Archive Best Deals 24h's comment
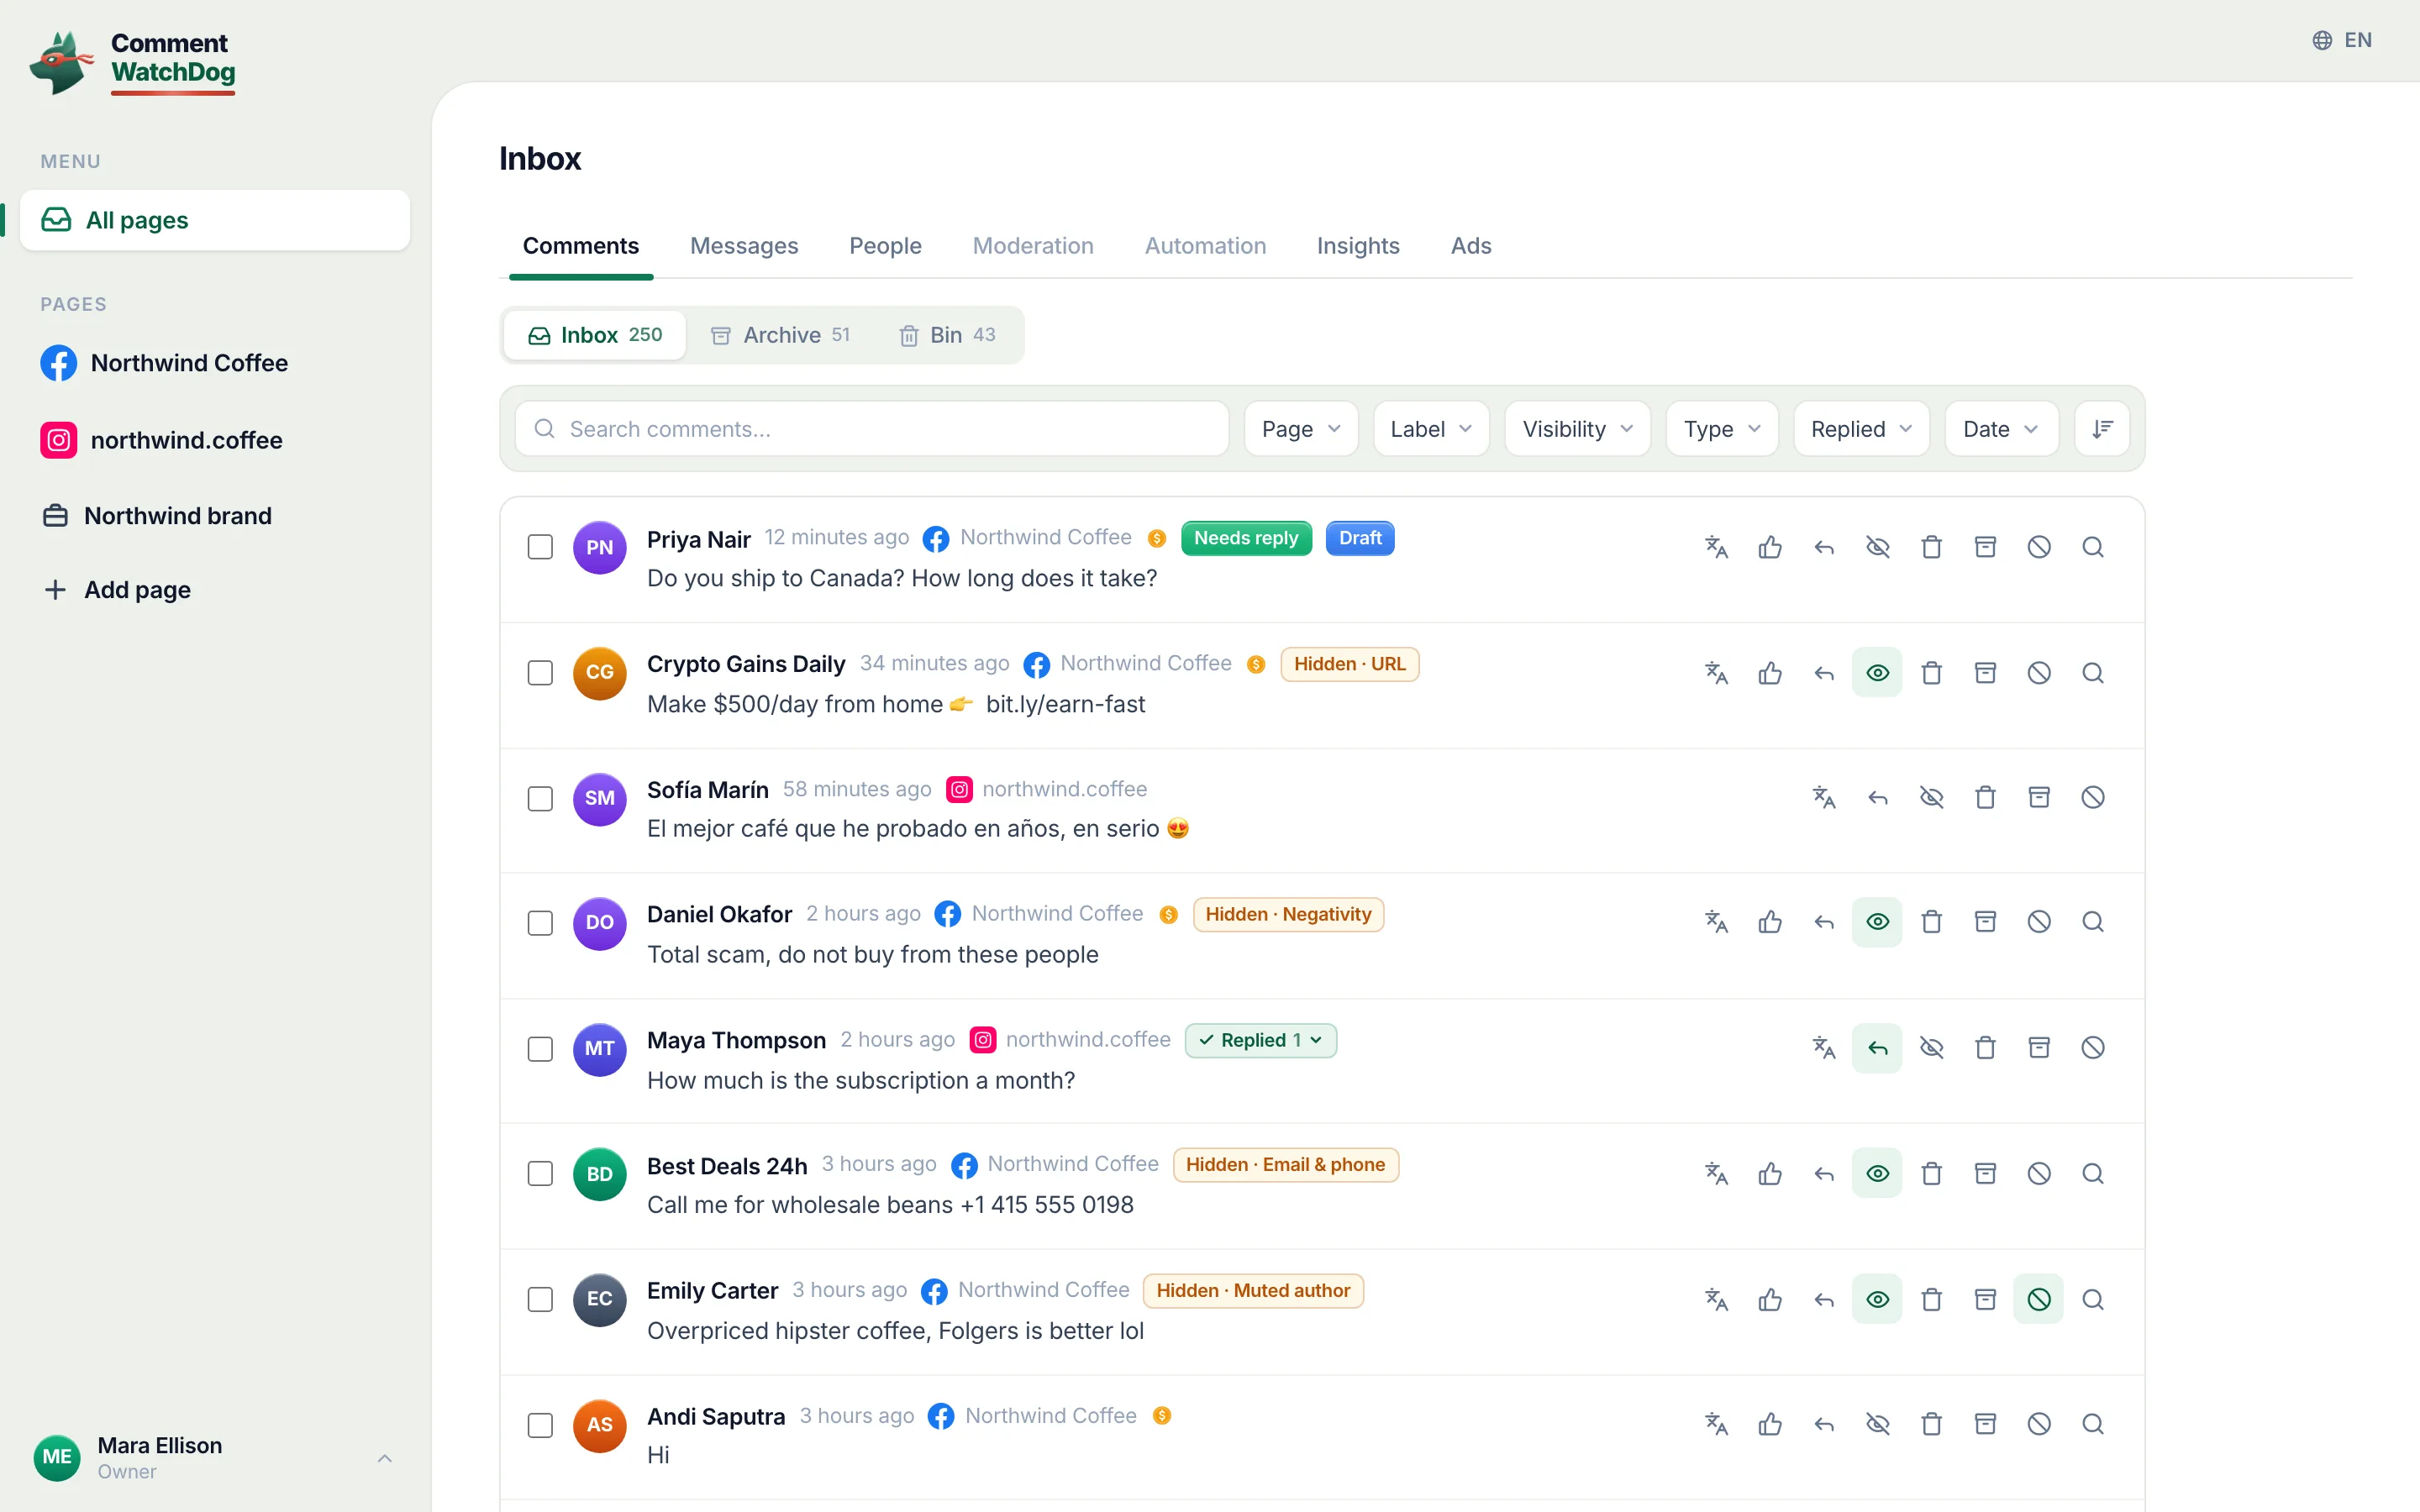Viewport: 2420px width, 1512px height. pos(1986,1173)
